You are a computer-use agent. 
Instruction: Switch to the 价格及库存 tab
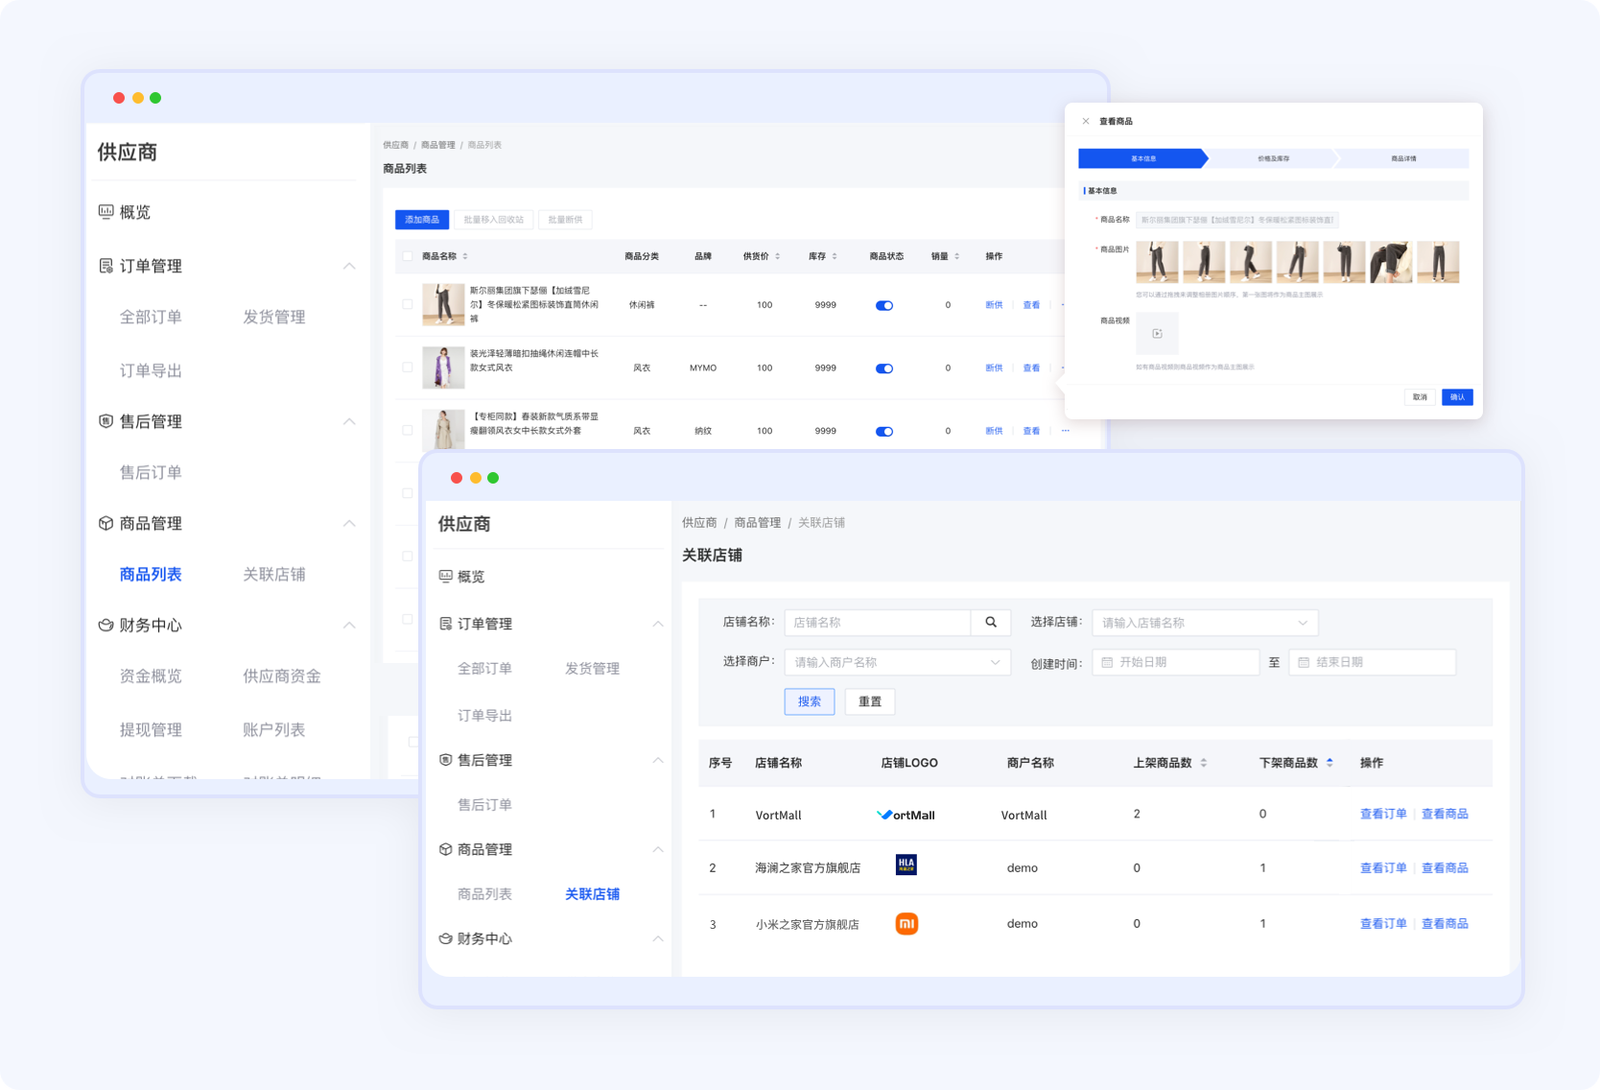point(1272,157)
